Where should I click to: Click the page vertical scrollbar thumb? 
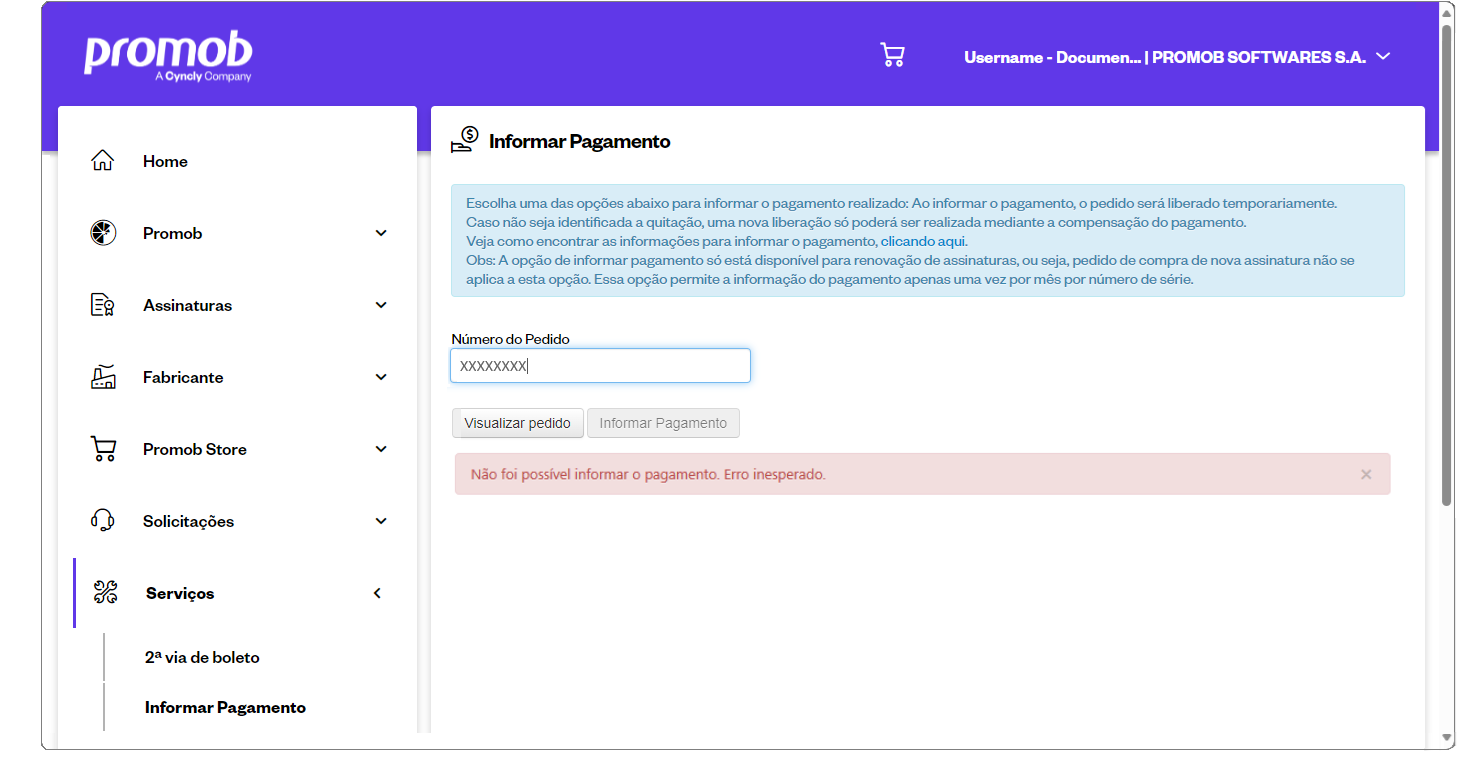click(x=1447, y=265)
